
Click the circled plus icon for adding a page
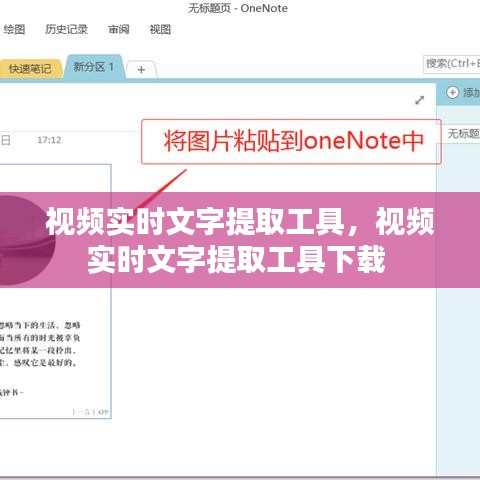(452, 92)
